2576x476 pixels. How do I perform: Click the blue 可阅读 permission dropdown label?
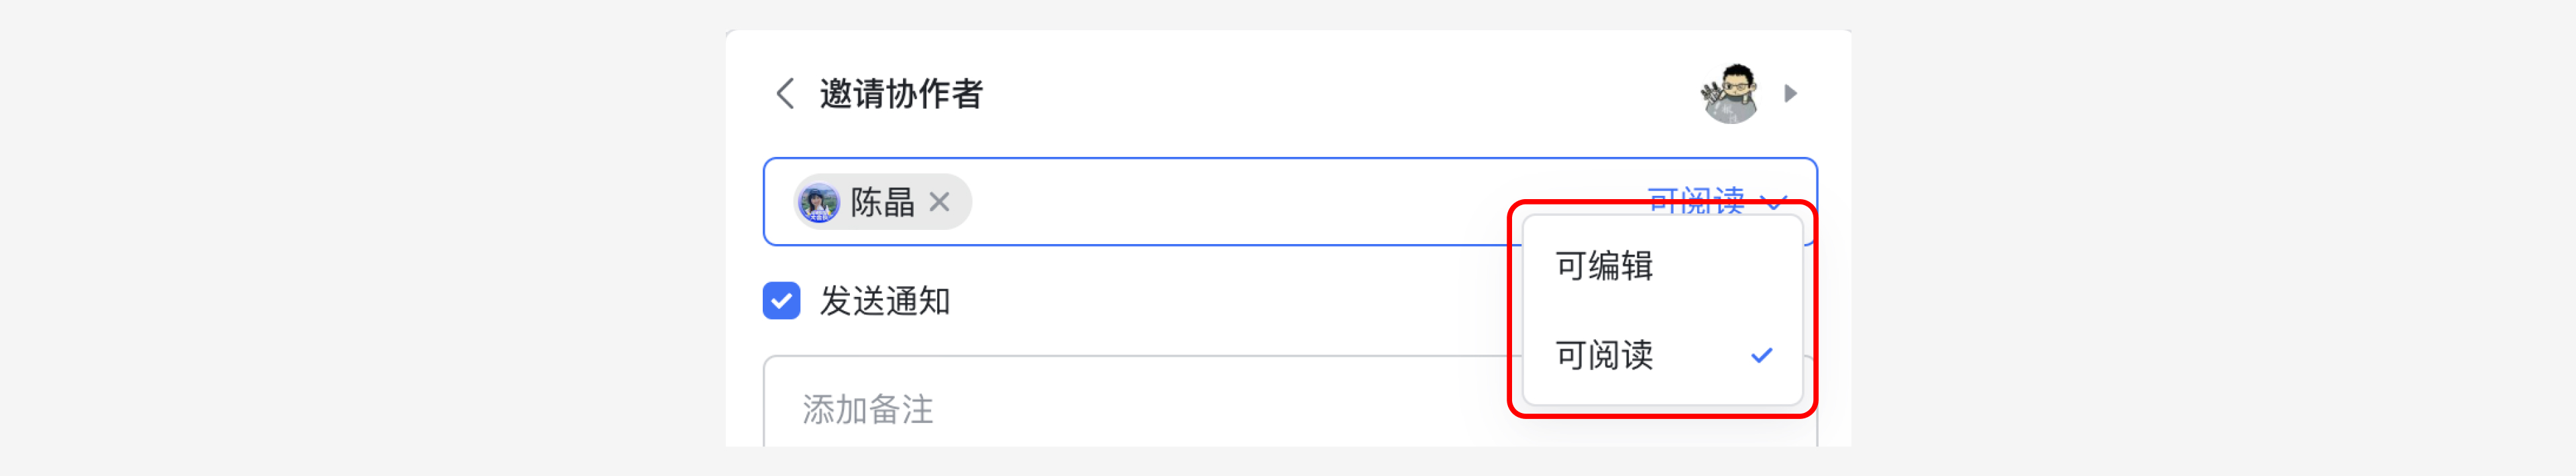pos(1695,200)
